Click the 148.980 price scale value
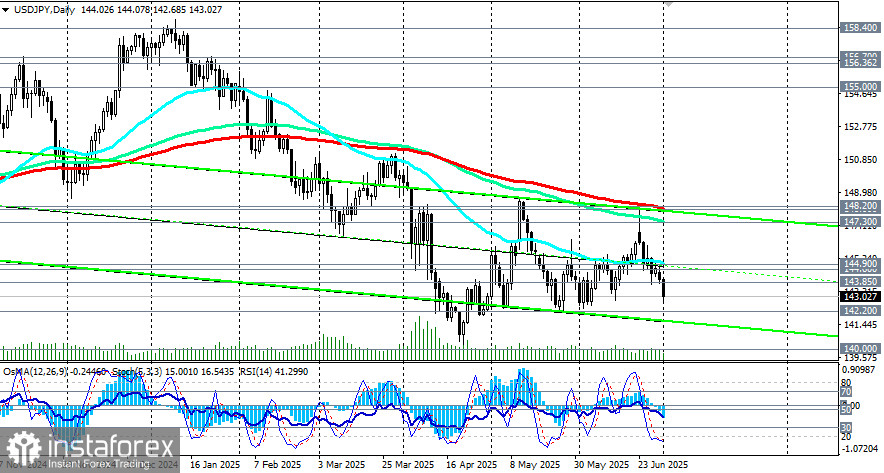This screenshot has width=884, height=473. (x=860, y=192)
